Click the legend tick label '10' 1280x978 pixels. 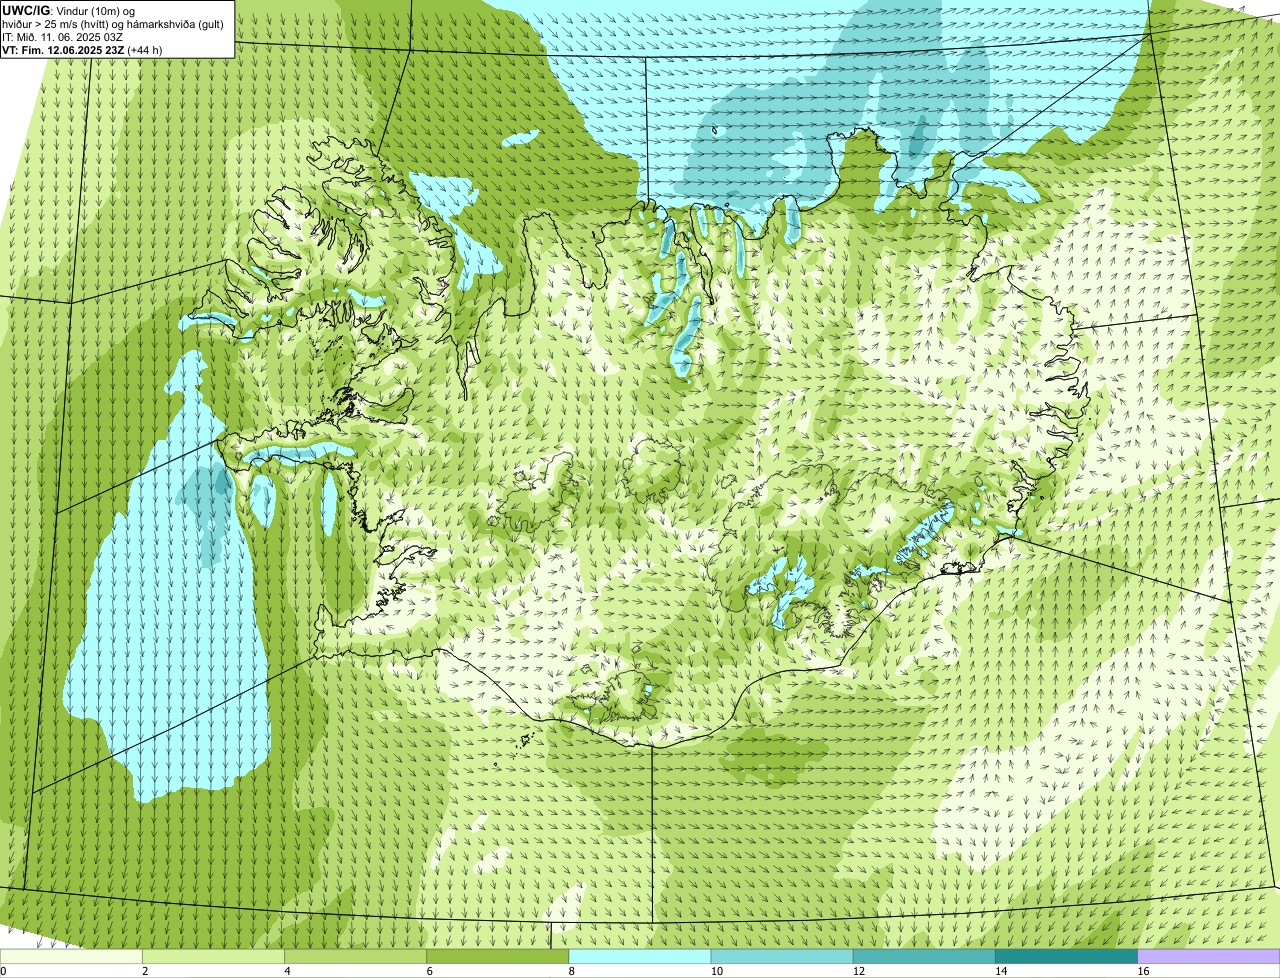716,970
